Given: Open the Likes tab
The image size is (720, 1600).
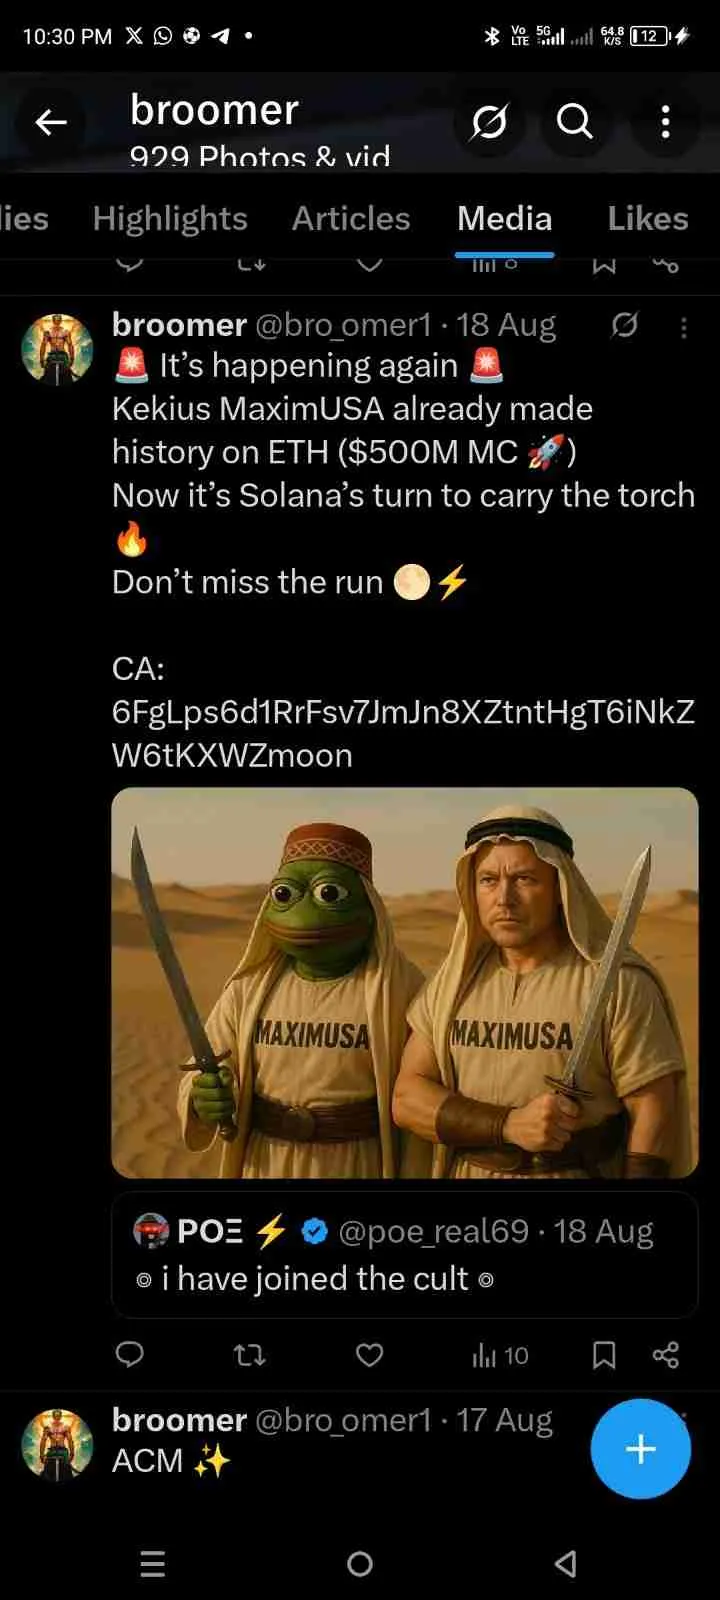Looking at the screenshot, I should [x=647, y=218].
